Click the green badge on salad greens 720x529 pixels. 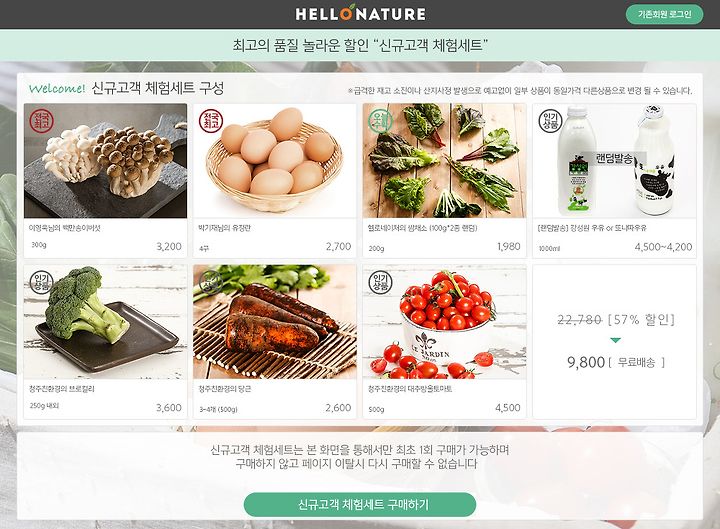380,121
